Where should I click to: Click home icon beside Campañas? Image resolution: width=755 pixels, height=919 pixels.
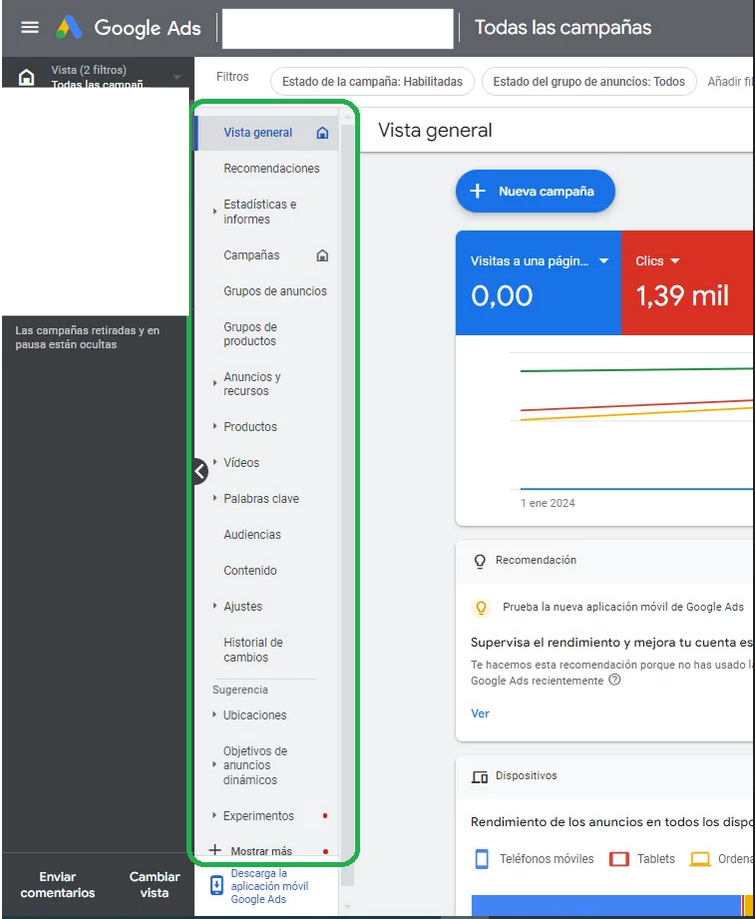pyautogui.click(x=322, y=256)
